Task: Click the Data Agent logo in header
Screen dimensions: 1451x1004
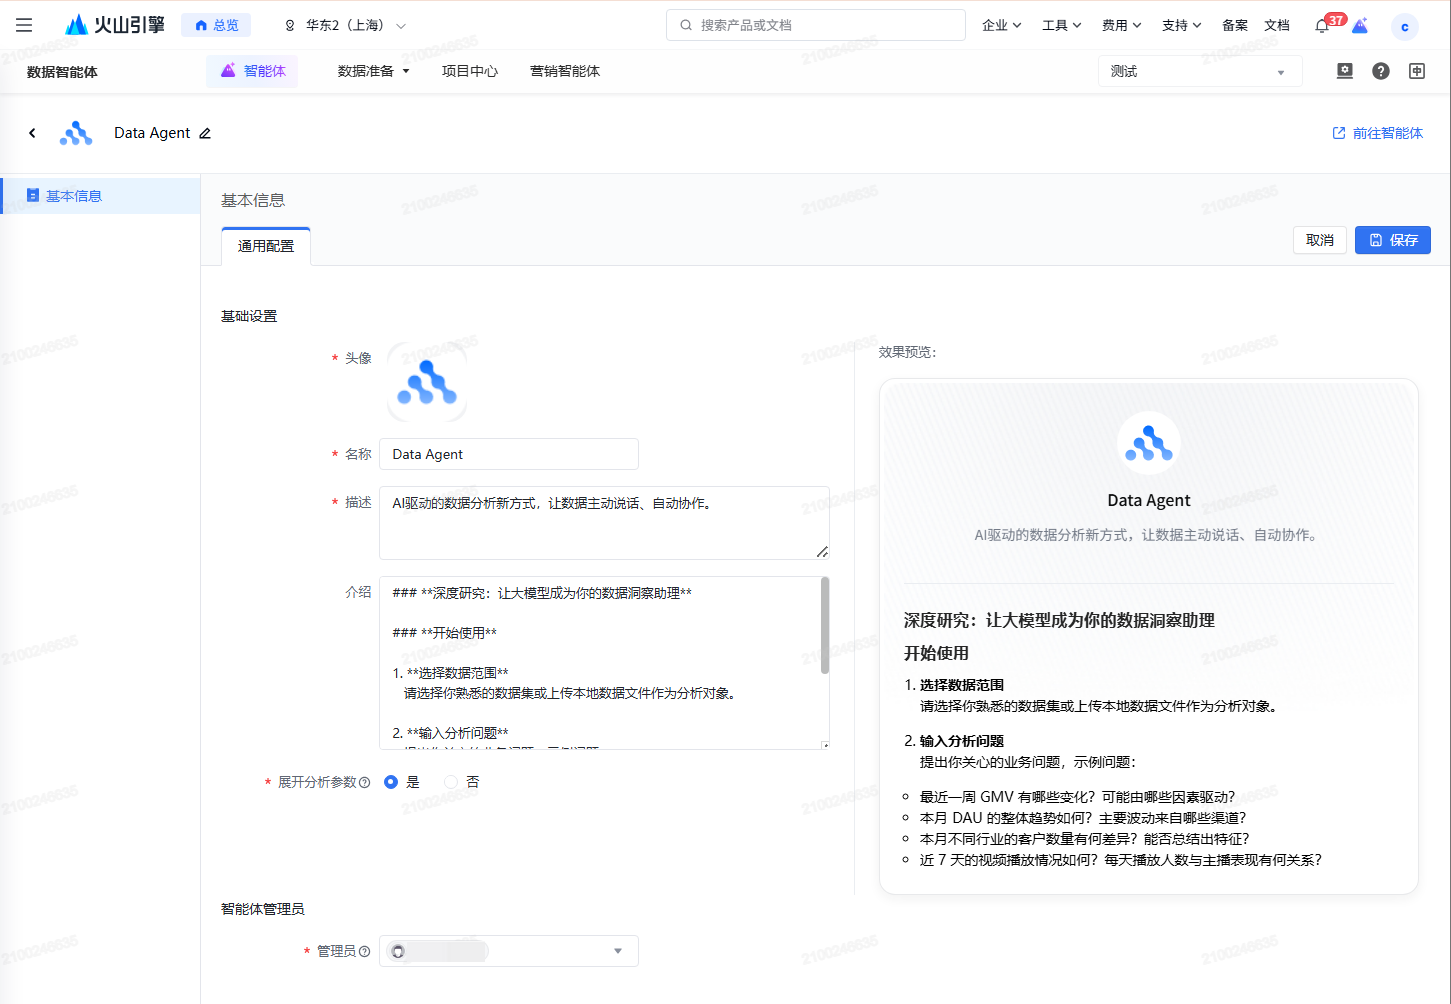Action: [76, 133]
